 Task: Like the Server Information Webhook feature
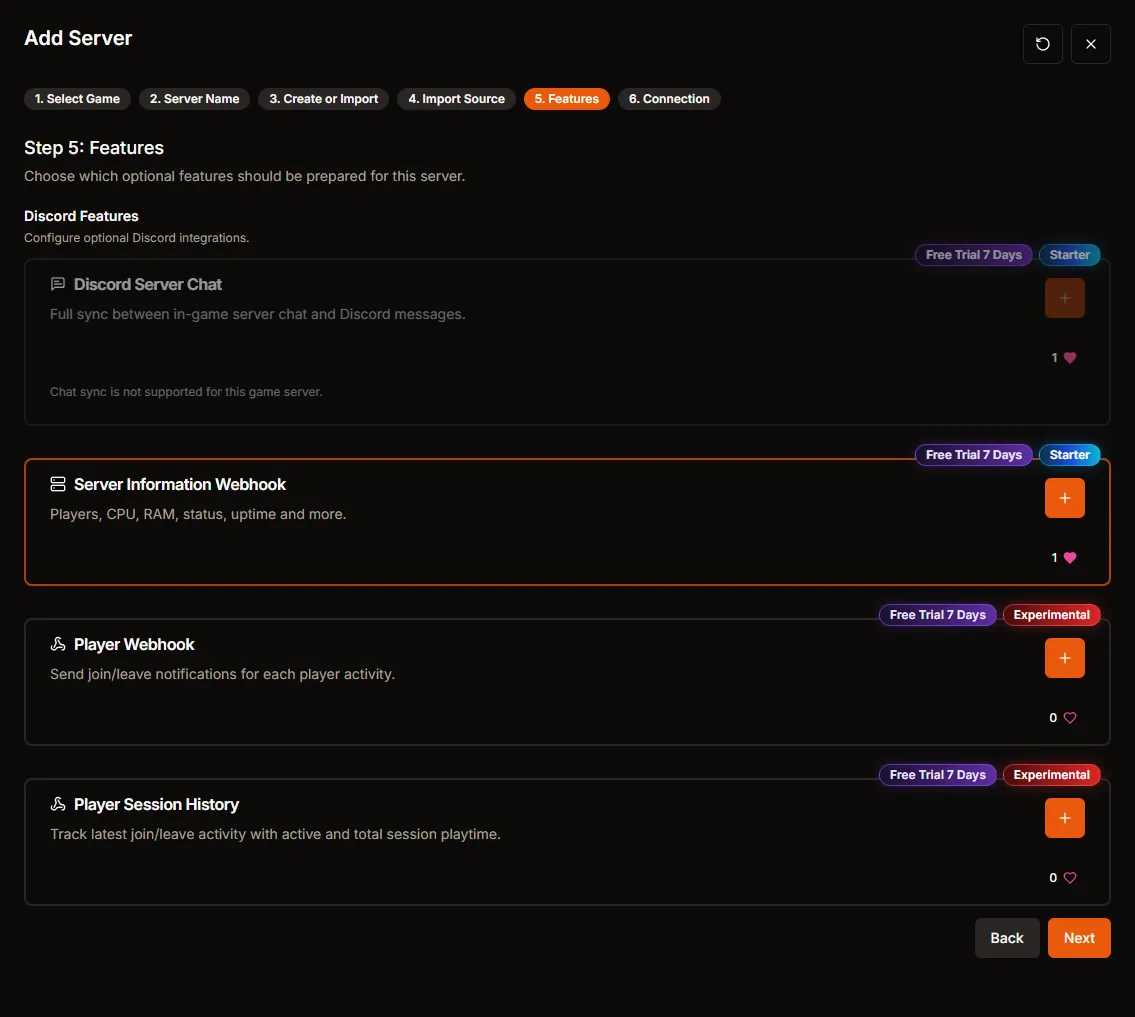point(1070,558)
